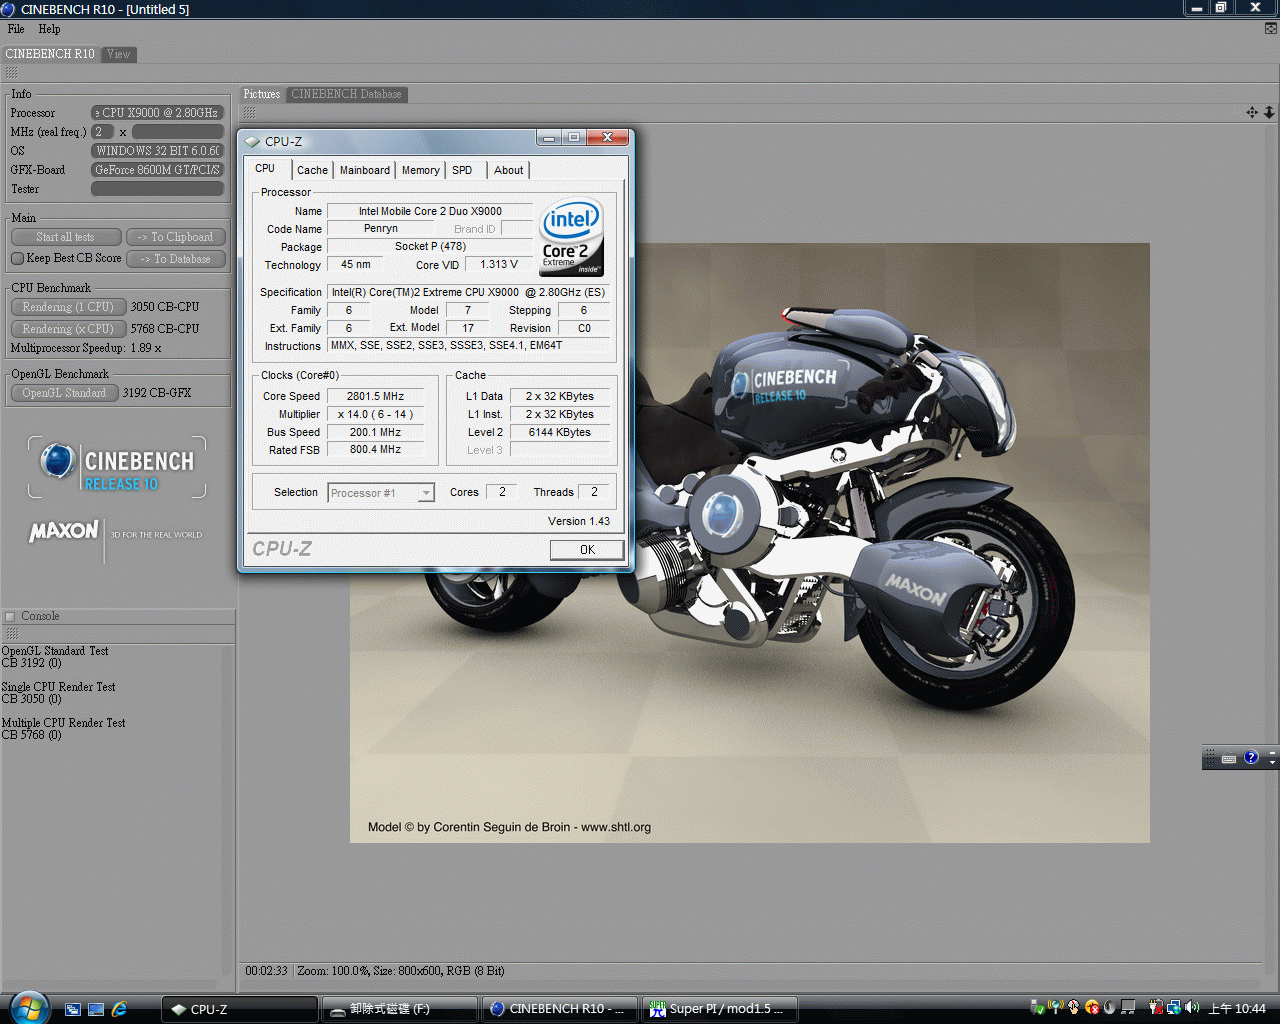Screen dimensions: 1280x1024
Task: Click the Multiplier value x 14.0 (6 - 14)
Action: (x=375, y=414)
